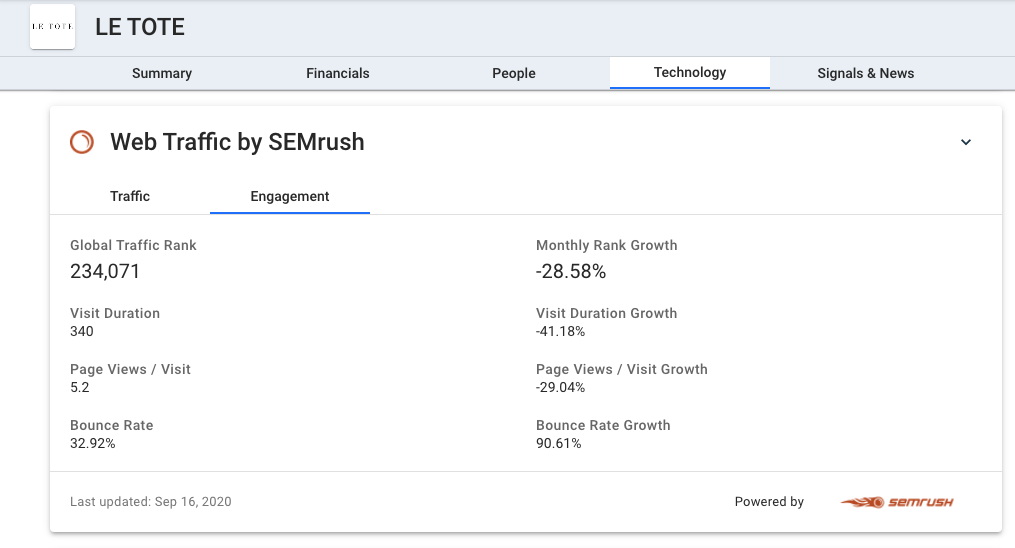Select the Technology tab
The image size is (1015, 548).
click(x=690, y=72)
